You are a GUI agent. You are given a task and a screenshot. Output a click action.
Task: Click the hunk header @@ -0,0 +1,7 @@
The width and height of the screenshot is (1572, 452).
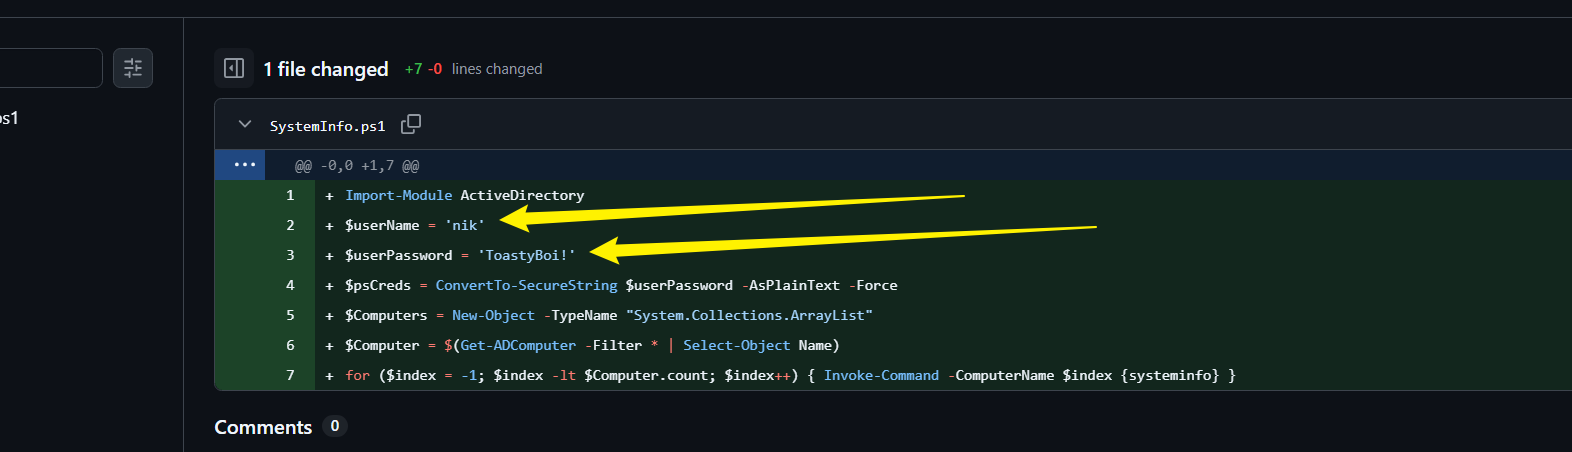(357, 166)
